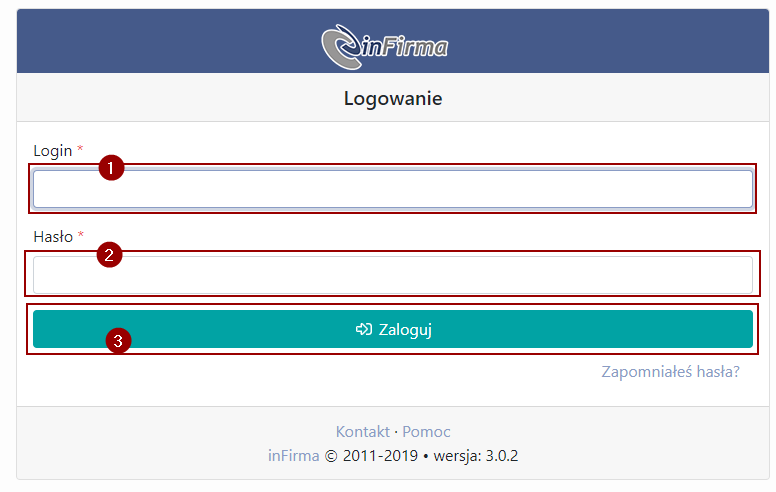The height and width of the screenshot is (492, 776).
Task: Click the Logowanie heading
Action: pyautogui.click(x=393, y=98)
